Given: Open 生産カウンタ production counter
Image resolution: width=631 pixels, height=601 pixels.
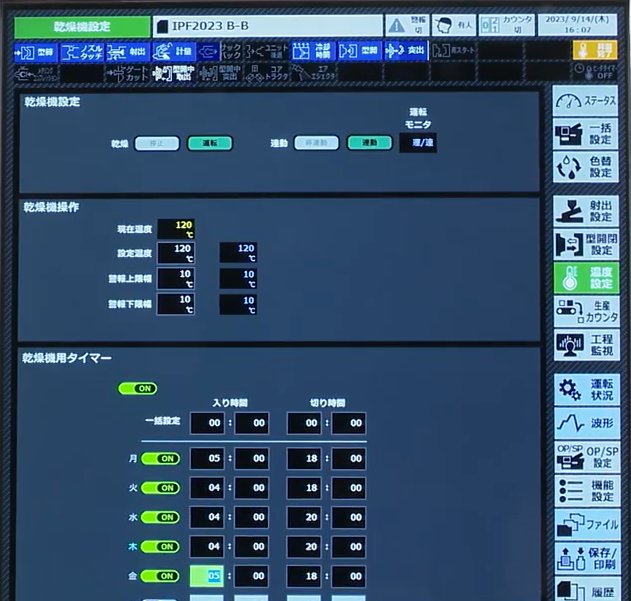Looking at the screenshot, I should point(586,311).
